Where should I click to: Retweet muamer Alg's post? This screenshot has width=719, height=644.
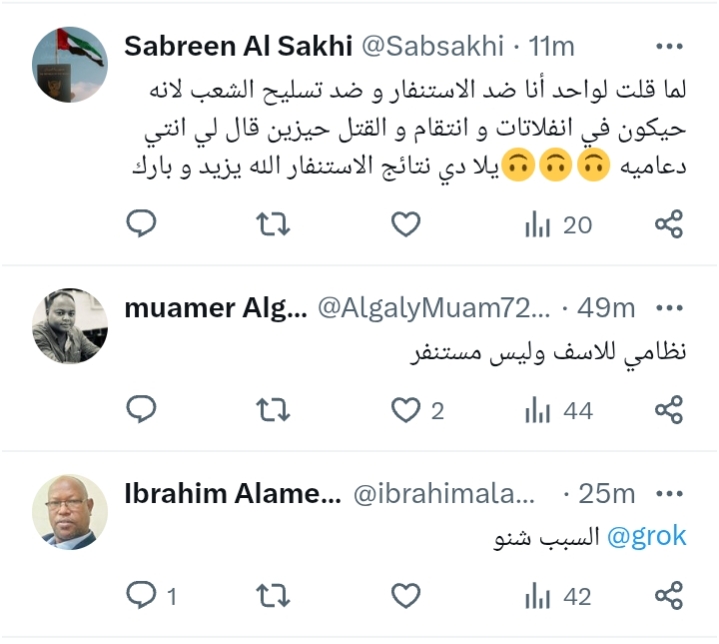273,410
